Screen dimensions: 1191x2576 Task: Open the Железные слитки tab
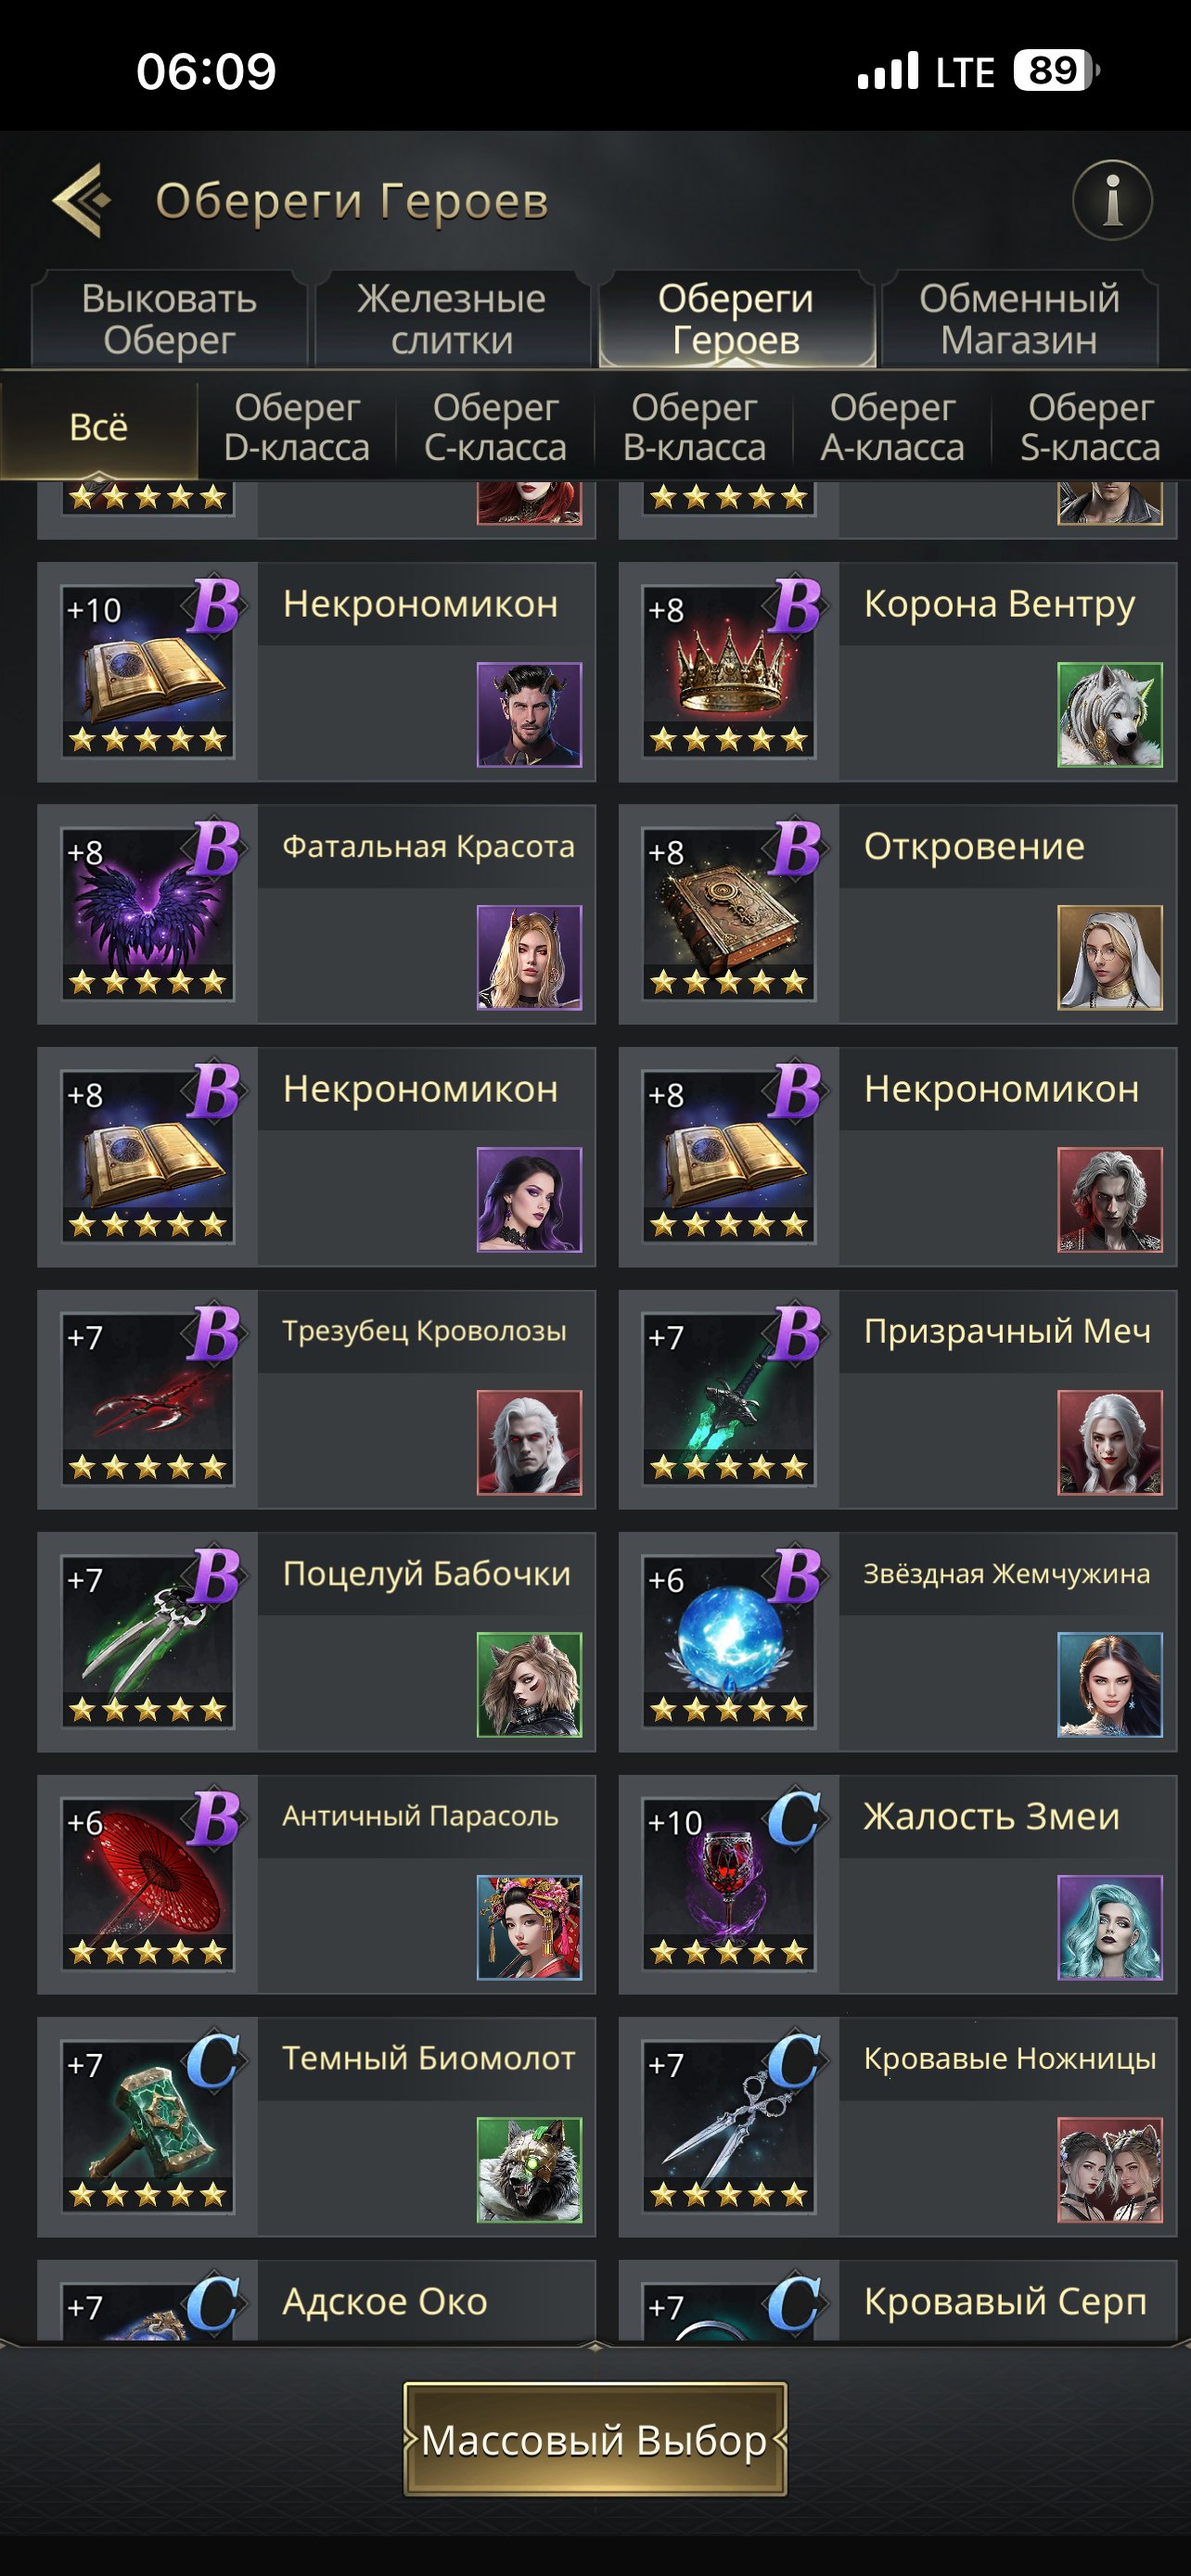coord(452,319)
